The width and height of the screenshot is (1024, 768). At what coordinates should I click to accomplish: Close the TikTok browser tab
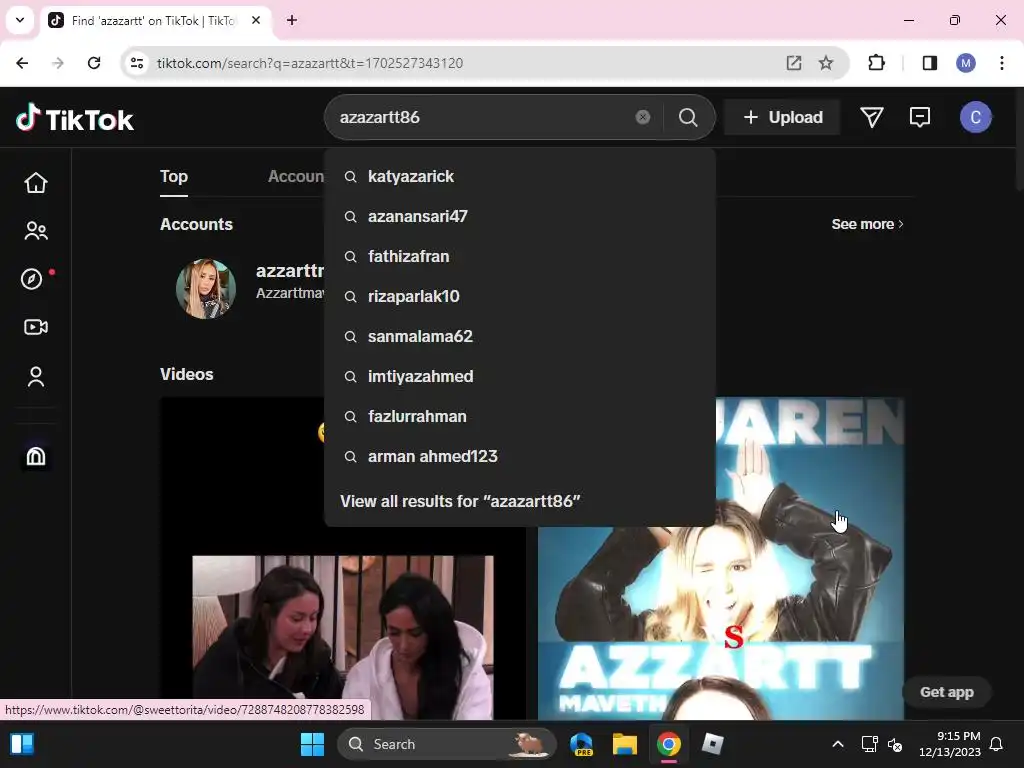pos(256,20)
